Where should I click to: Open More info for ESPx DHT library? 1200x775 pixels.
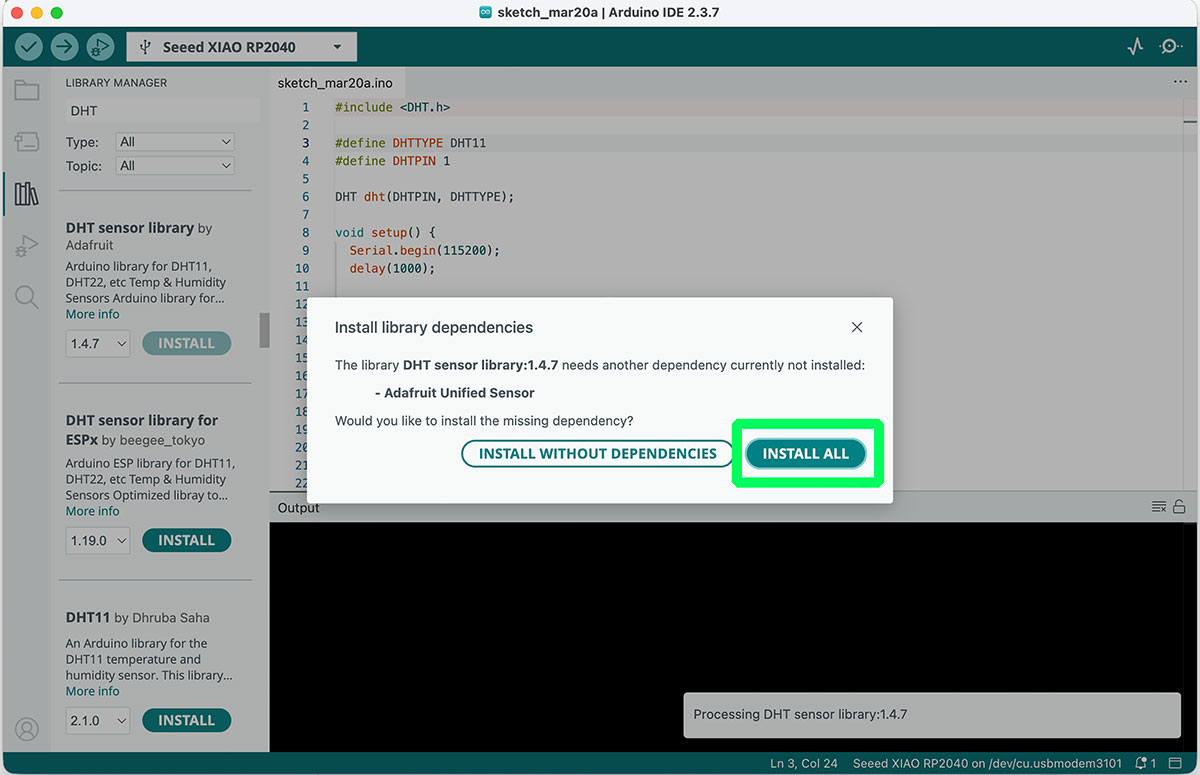pos(93,511)
